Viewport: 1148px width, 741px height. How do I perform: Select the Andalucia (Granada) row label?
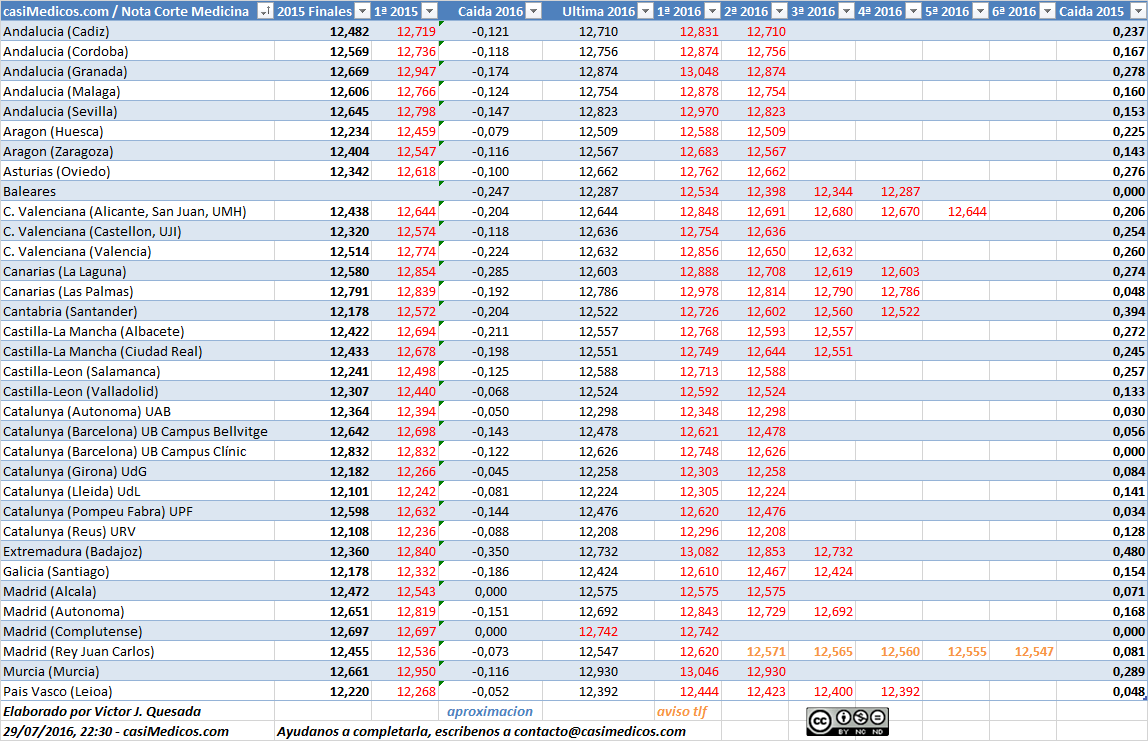click(65, 72)
